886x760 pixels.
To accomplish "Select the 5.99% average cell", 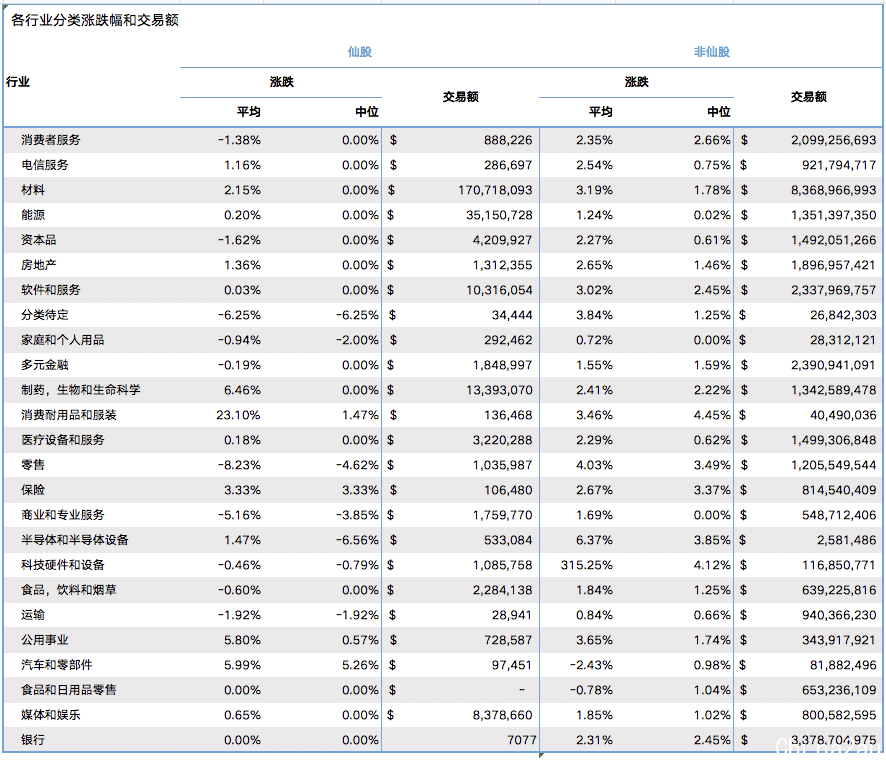I will pos(242,665).
